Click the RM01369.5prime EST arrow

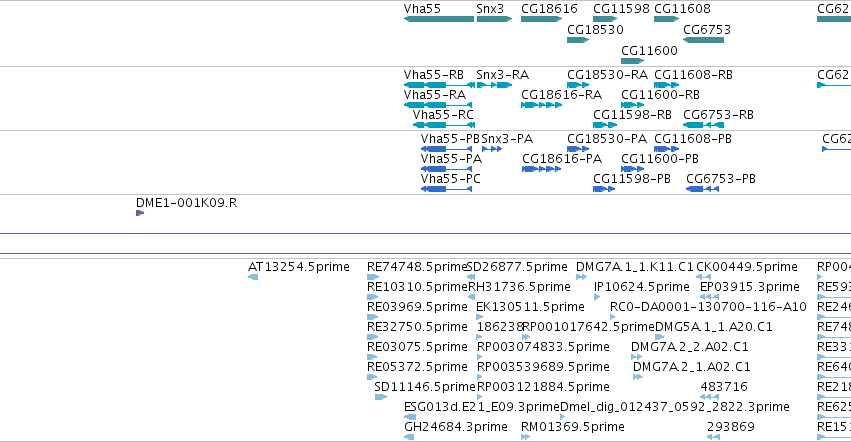point(525,437)
